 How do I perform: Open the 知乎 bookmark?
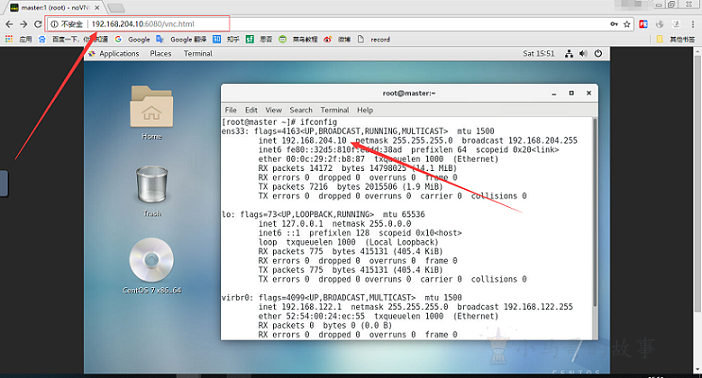point(226,39)
